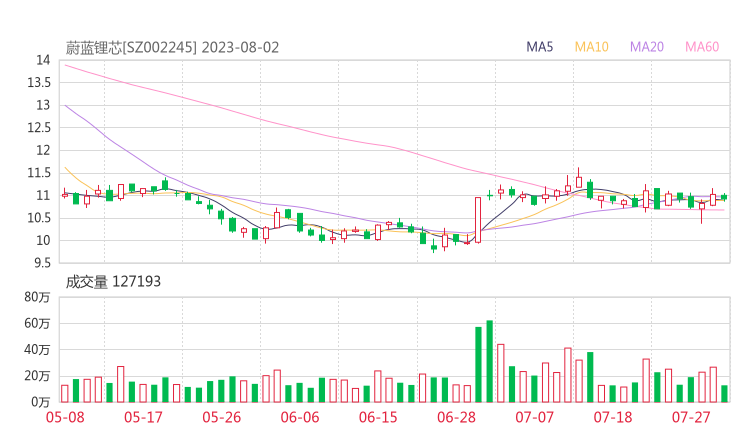The image size is (740, 440).
Task: Click the 0万 volume axis label
Action: pos(40,402)
